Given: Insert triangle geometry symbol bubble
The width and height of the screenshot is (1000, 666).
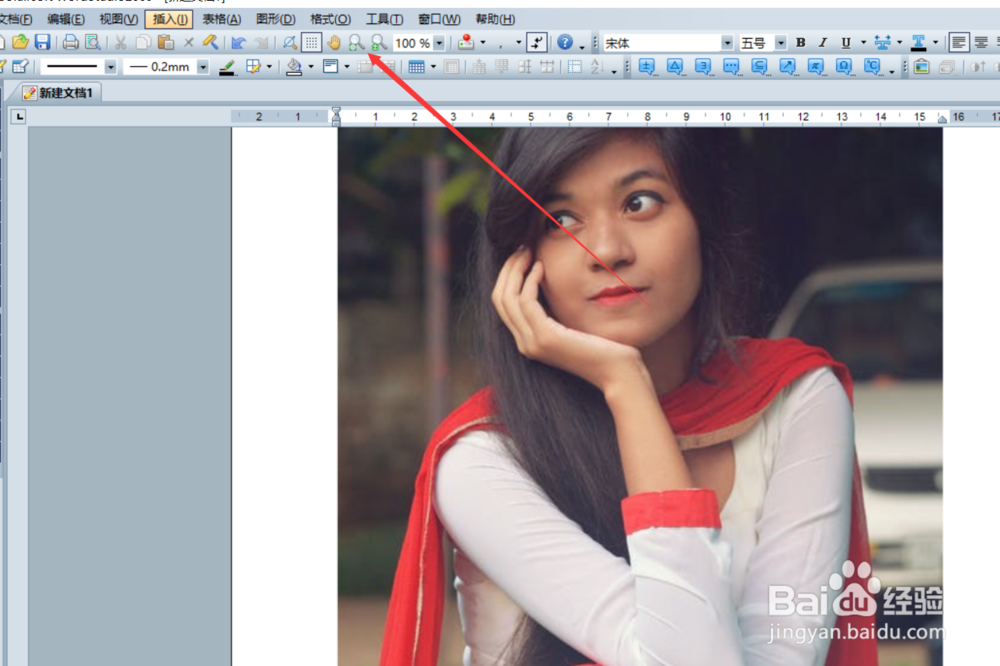Looking at the screenshot, I should [675, 67].
